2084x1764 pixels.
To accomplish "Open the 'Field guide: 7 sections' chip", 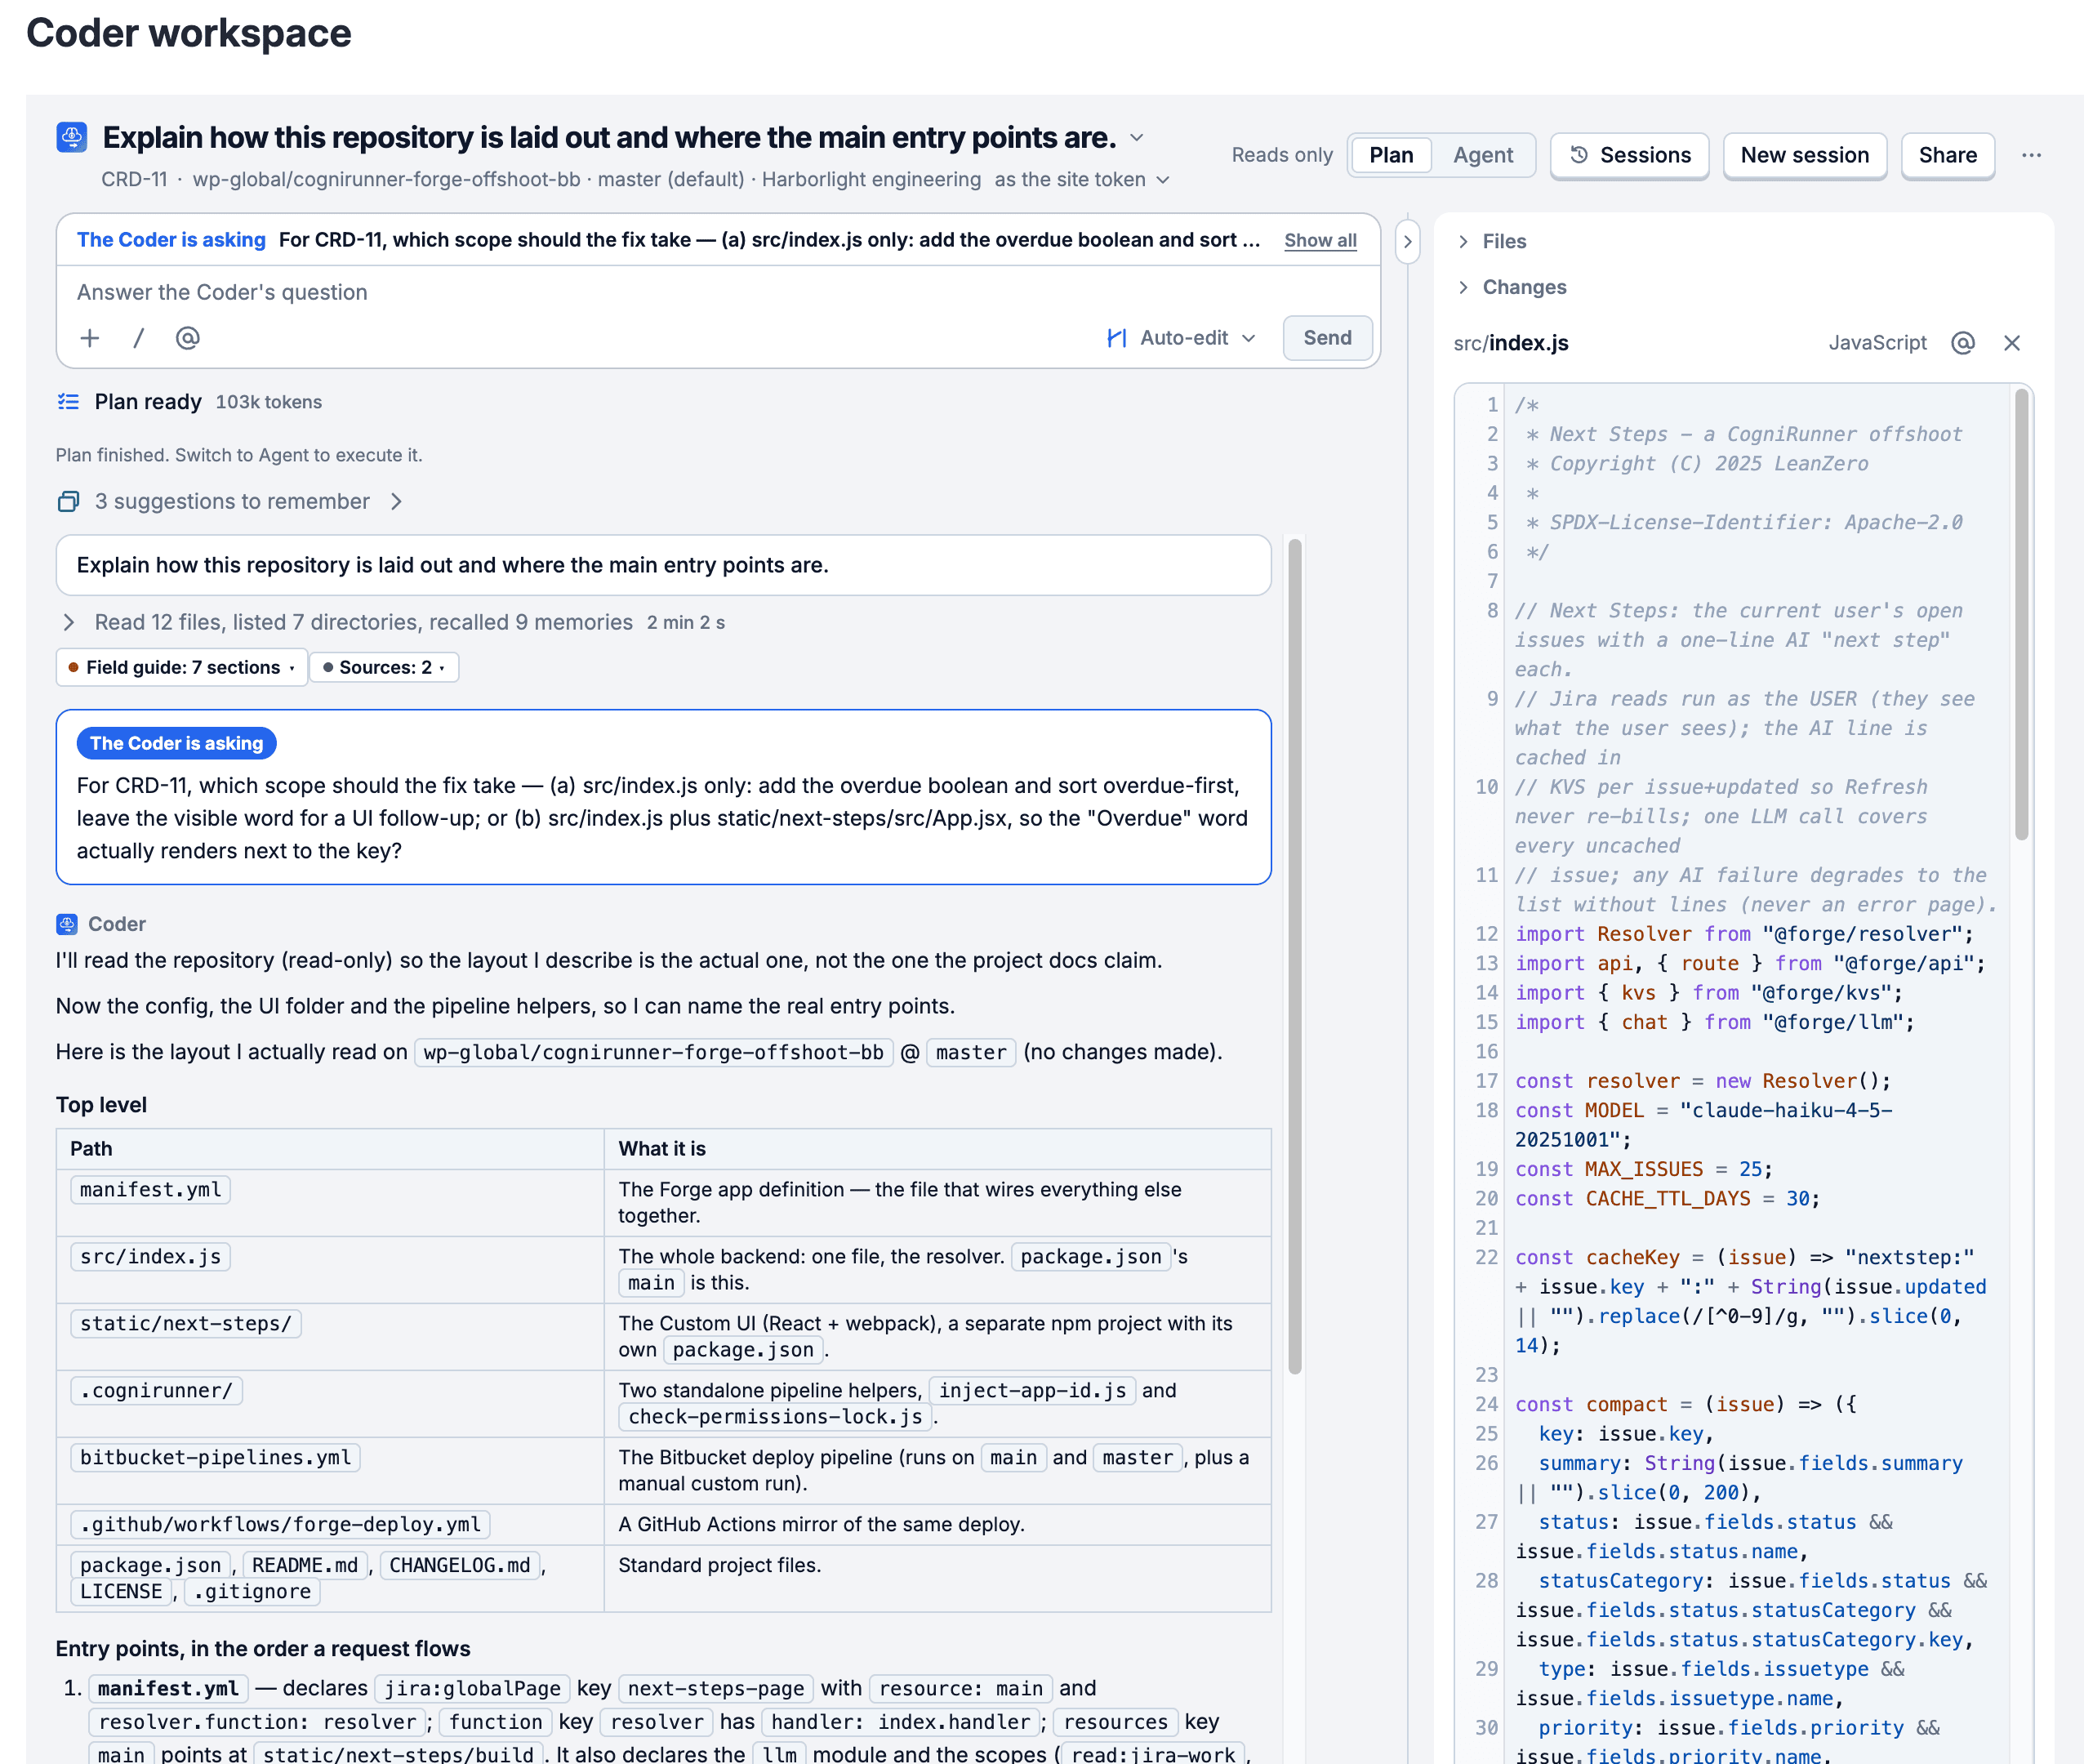I will 181,667.
